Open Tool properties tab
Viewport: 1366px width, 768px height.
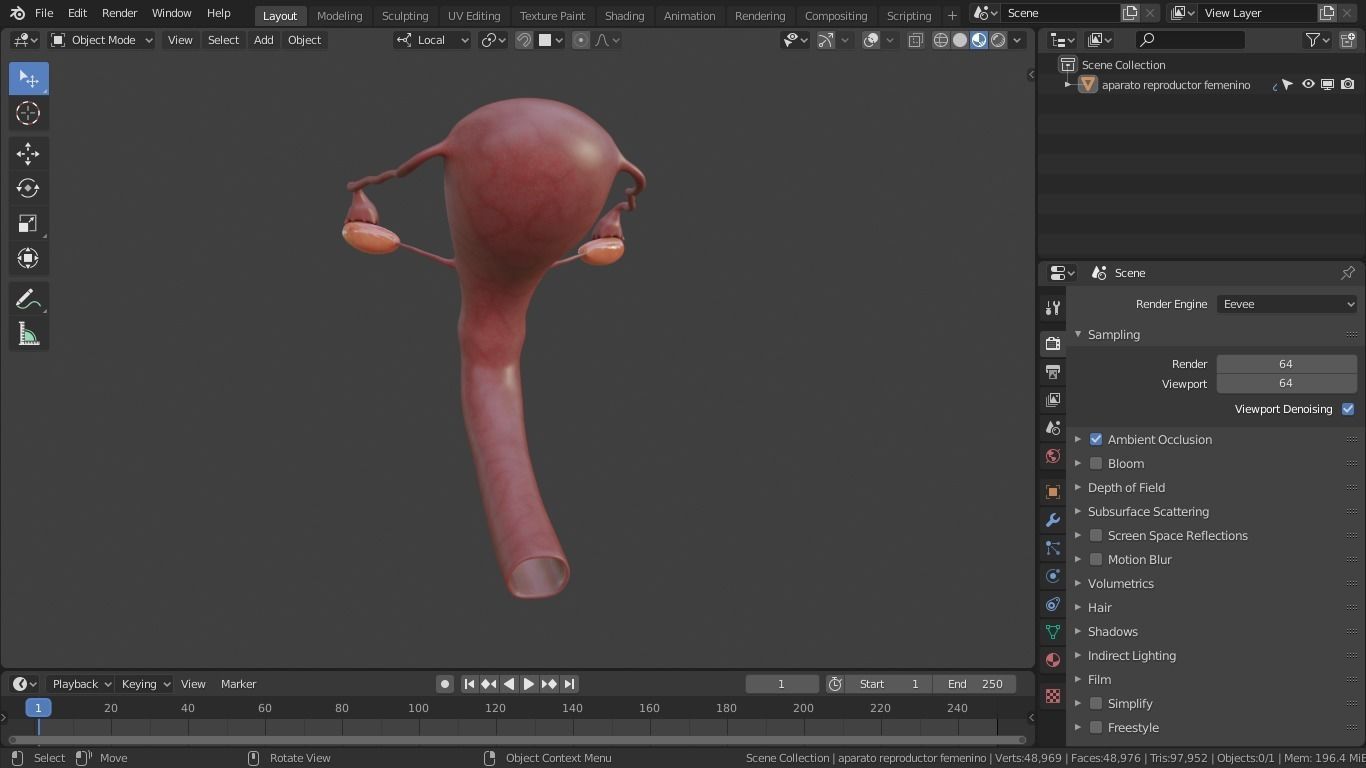1052,308
